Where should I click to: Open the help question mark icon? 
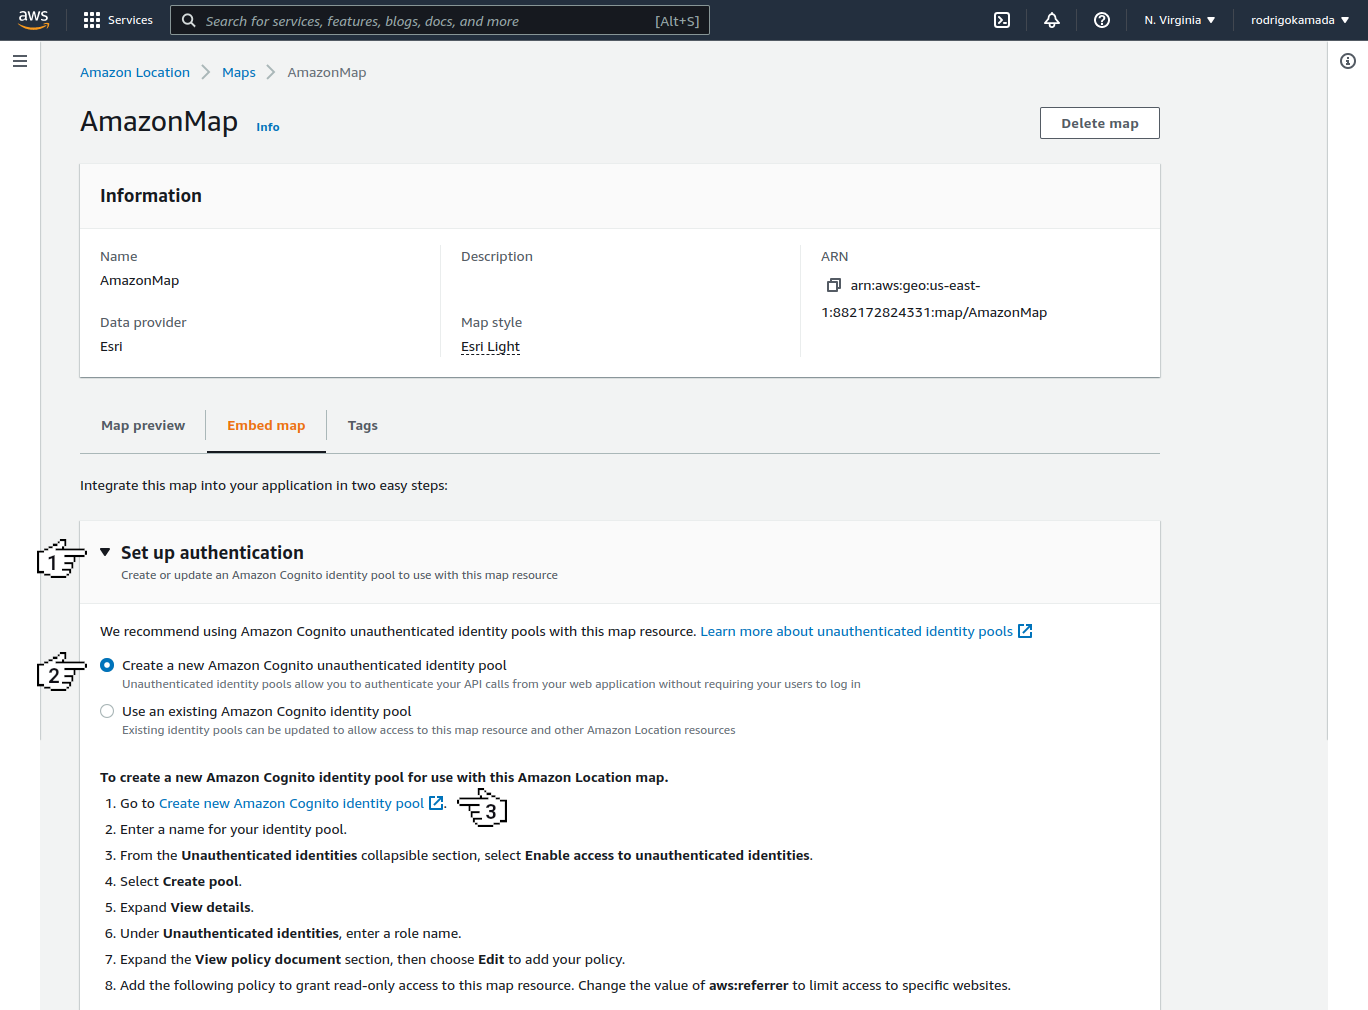(1102, 20)
